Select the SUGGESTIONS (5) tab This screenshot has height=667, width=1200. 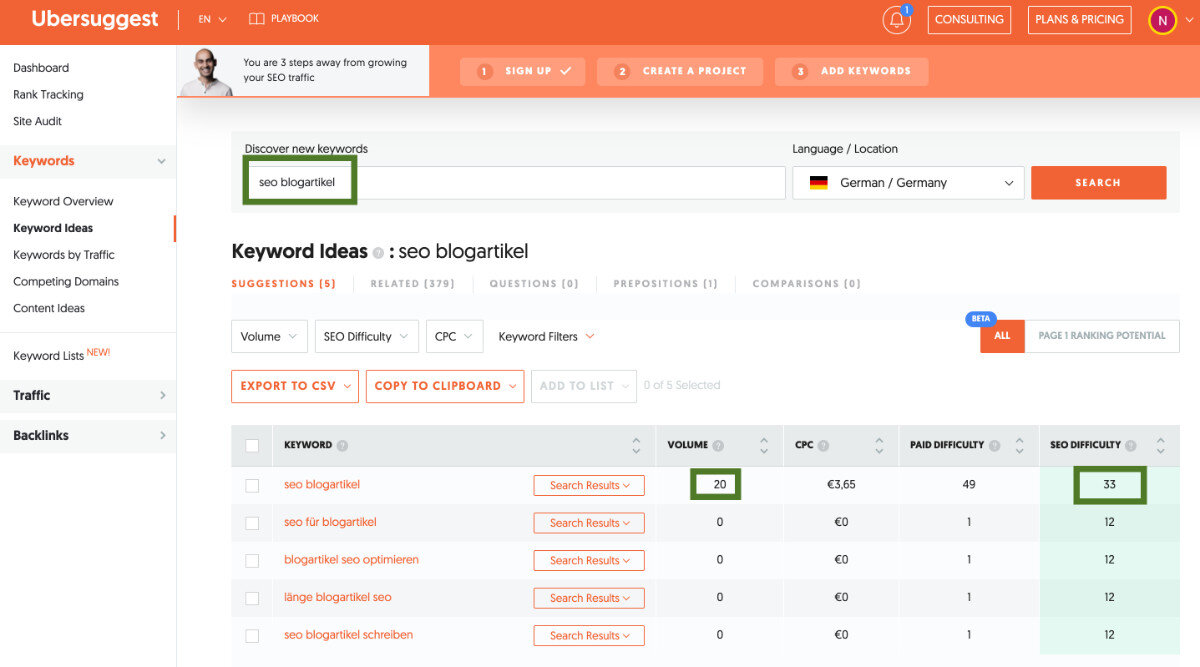point(284,284)
